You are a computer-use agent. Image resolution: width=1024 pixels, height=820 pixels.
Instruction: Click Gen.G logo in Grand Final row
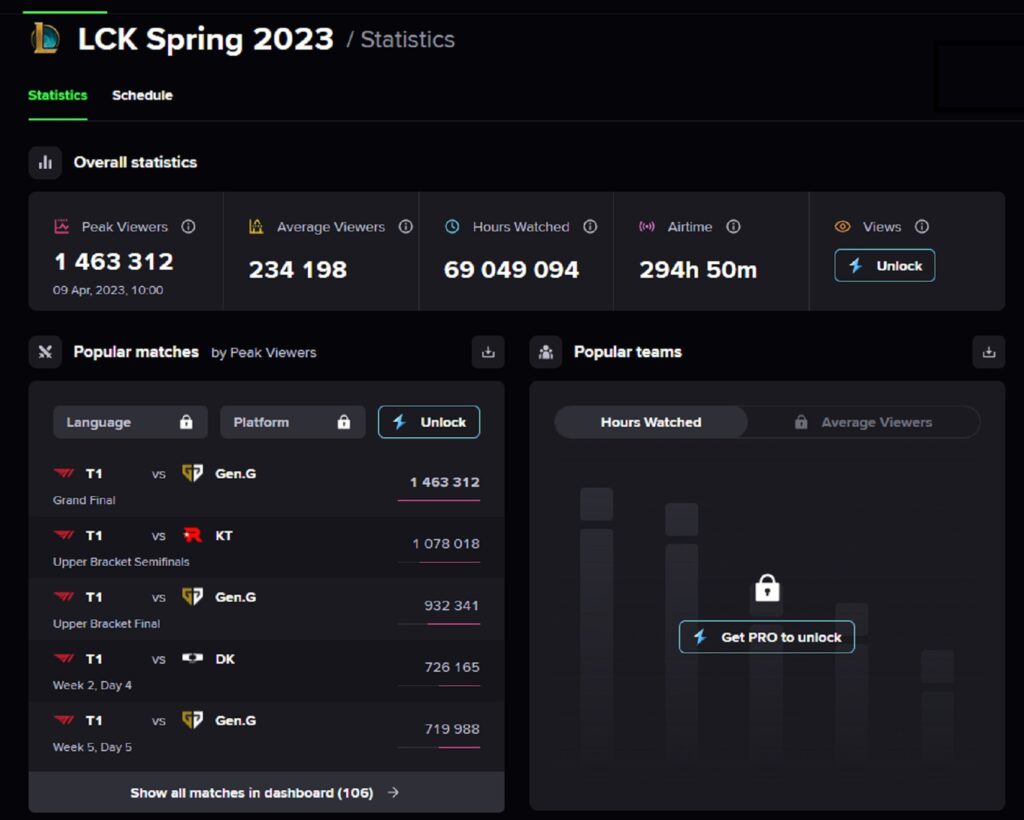pos(192,473)
